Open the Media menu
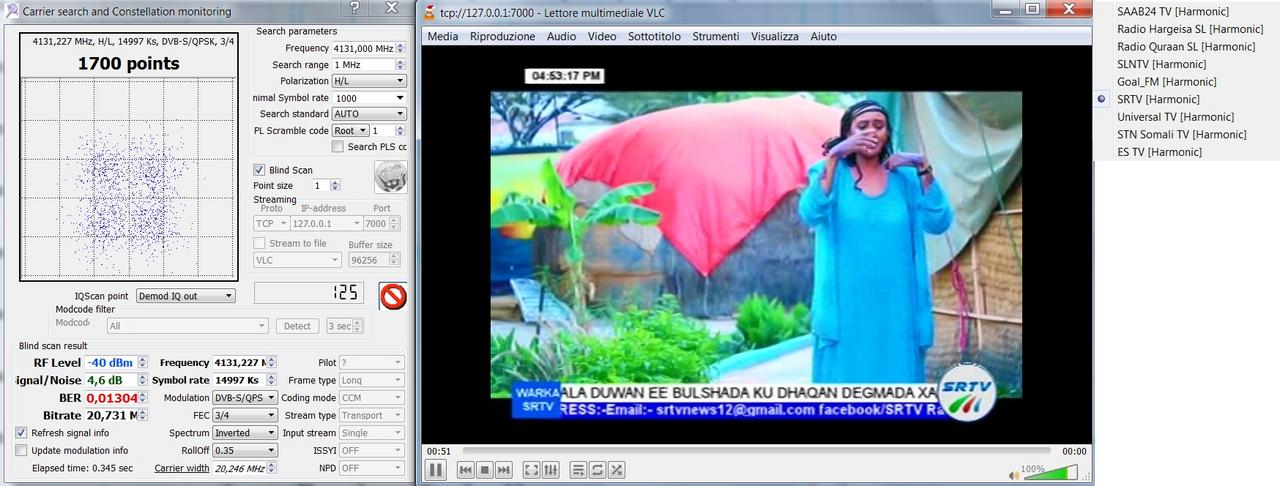This screenshot has width=1280, height=486. [442, 36]
